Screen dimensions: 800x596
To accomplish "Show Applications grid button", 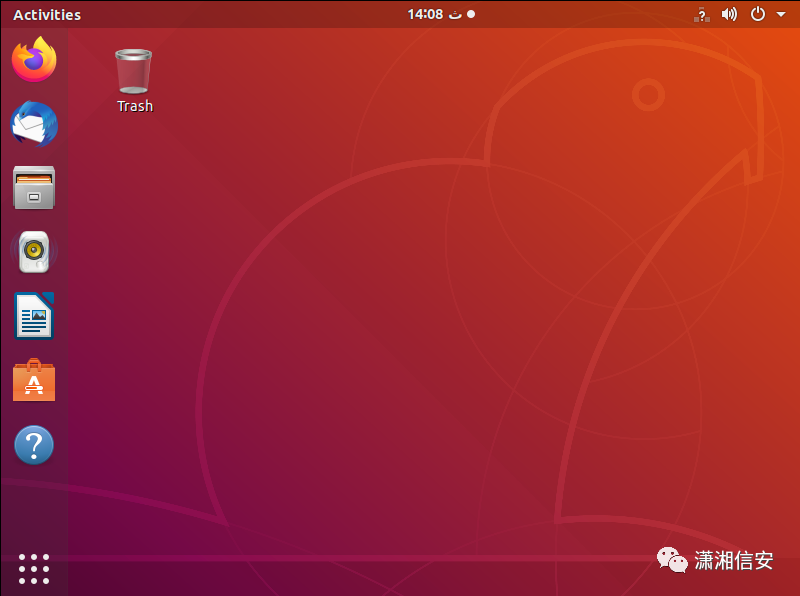I will pyautogui.click(x=34, y=568).
